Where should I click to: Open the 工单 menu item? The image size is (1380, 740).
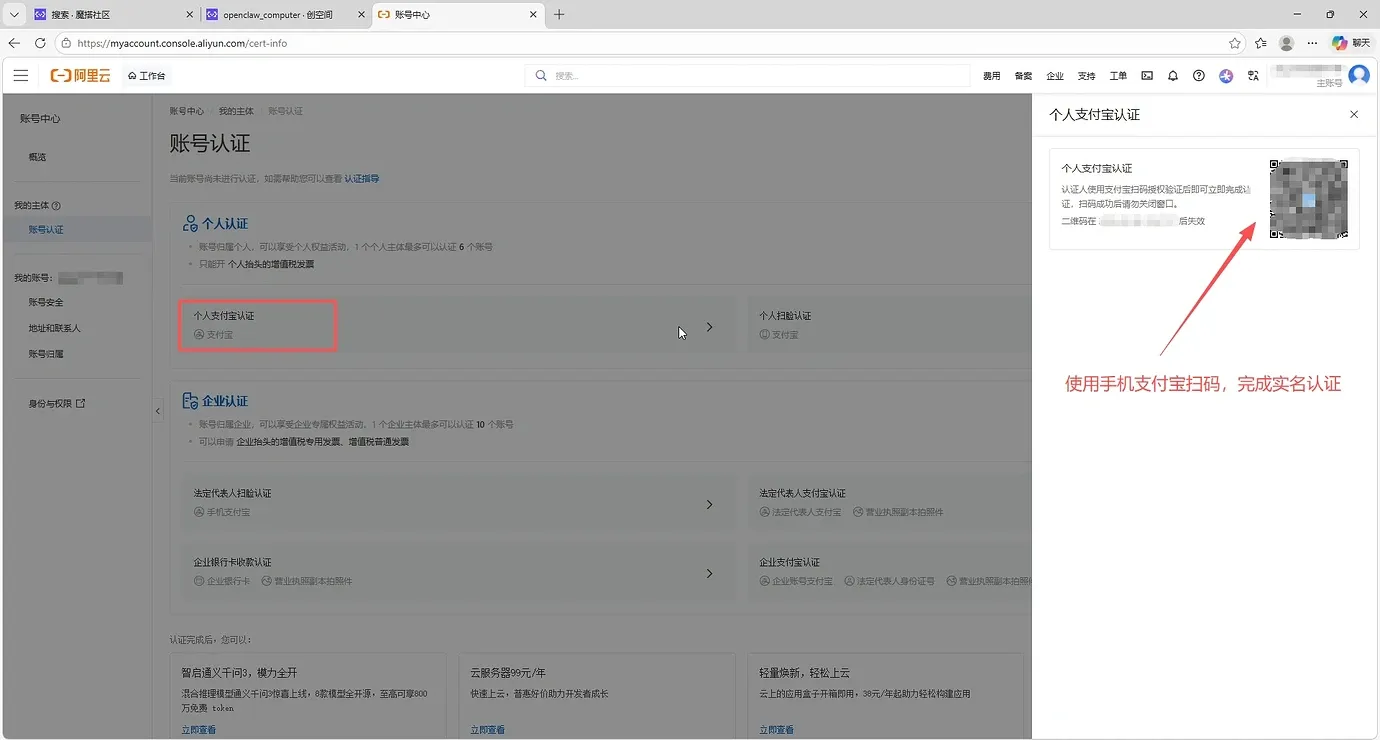[x=1118, y=75]
